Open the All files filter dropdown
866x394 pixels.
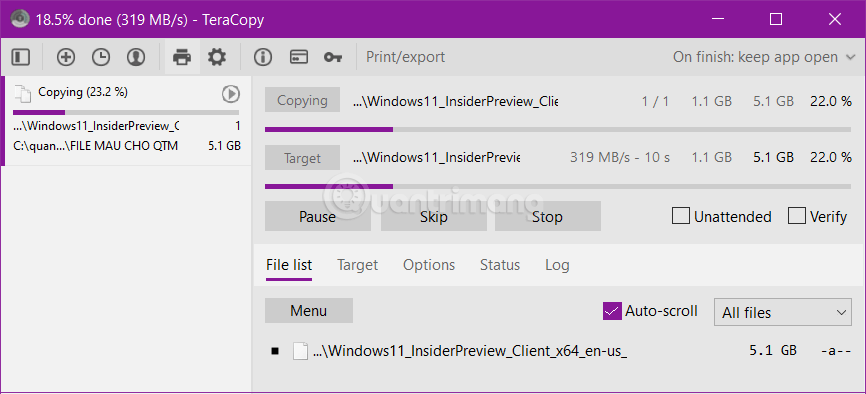[x=783, y=313]
